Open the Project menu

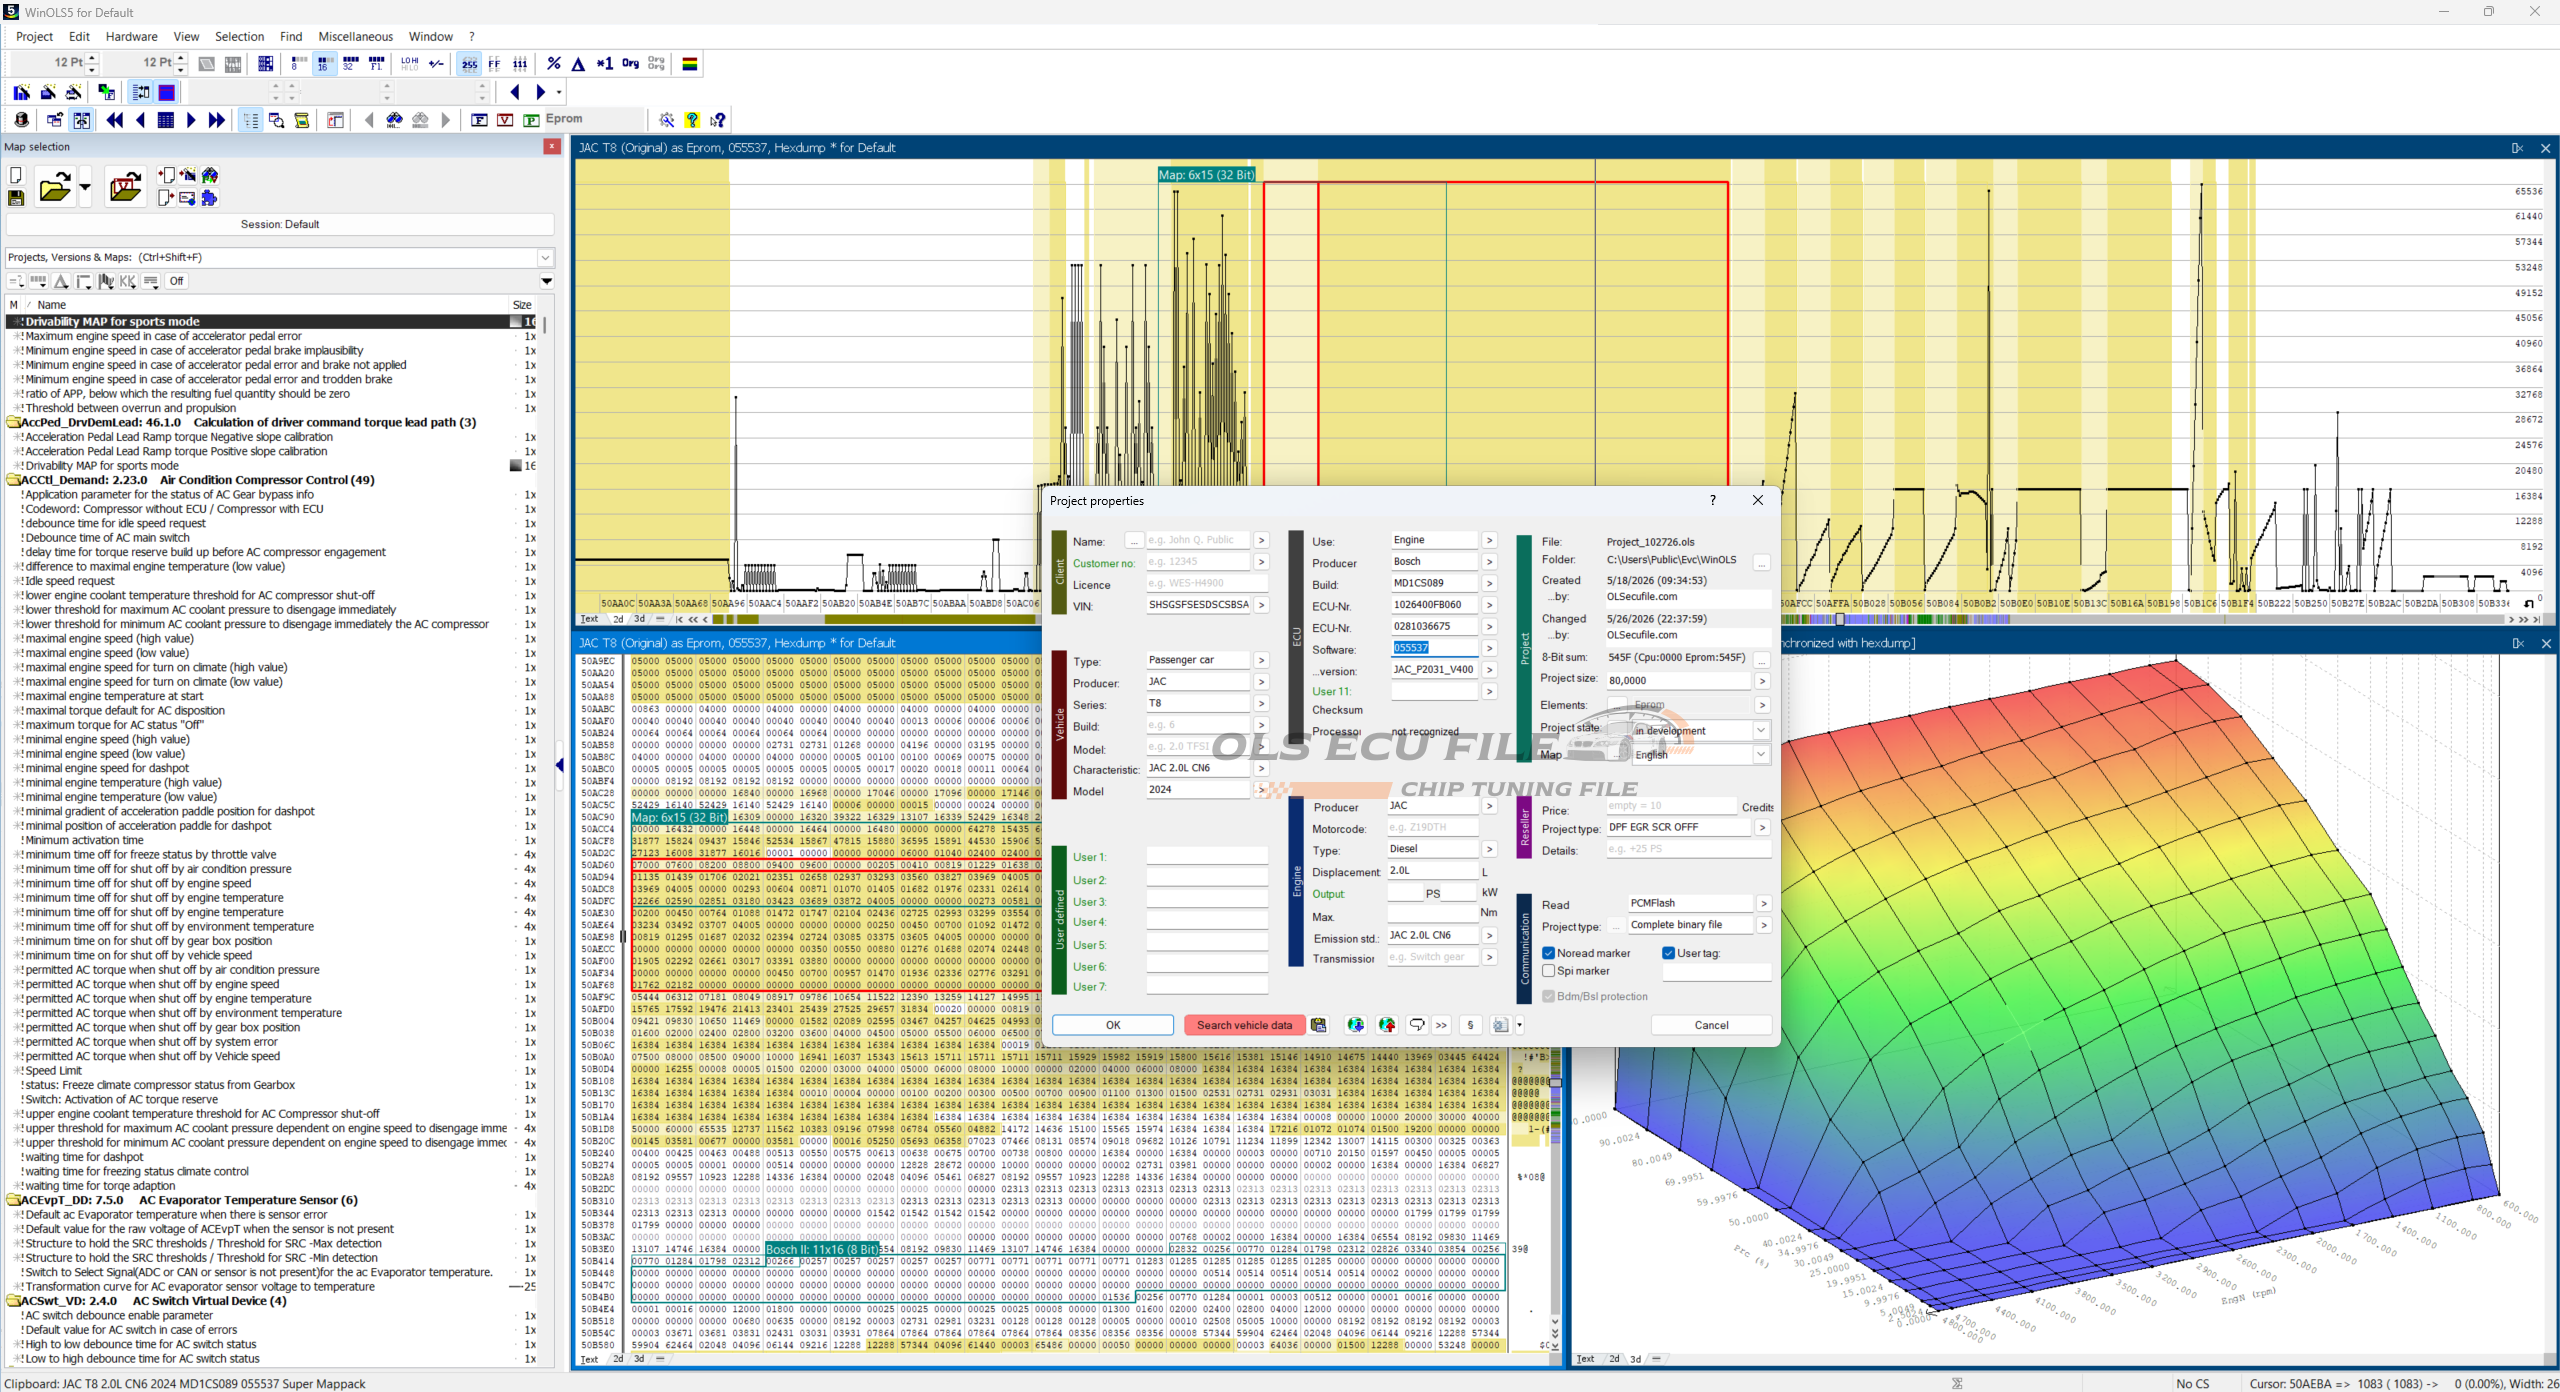point(34,36)
